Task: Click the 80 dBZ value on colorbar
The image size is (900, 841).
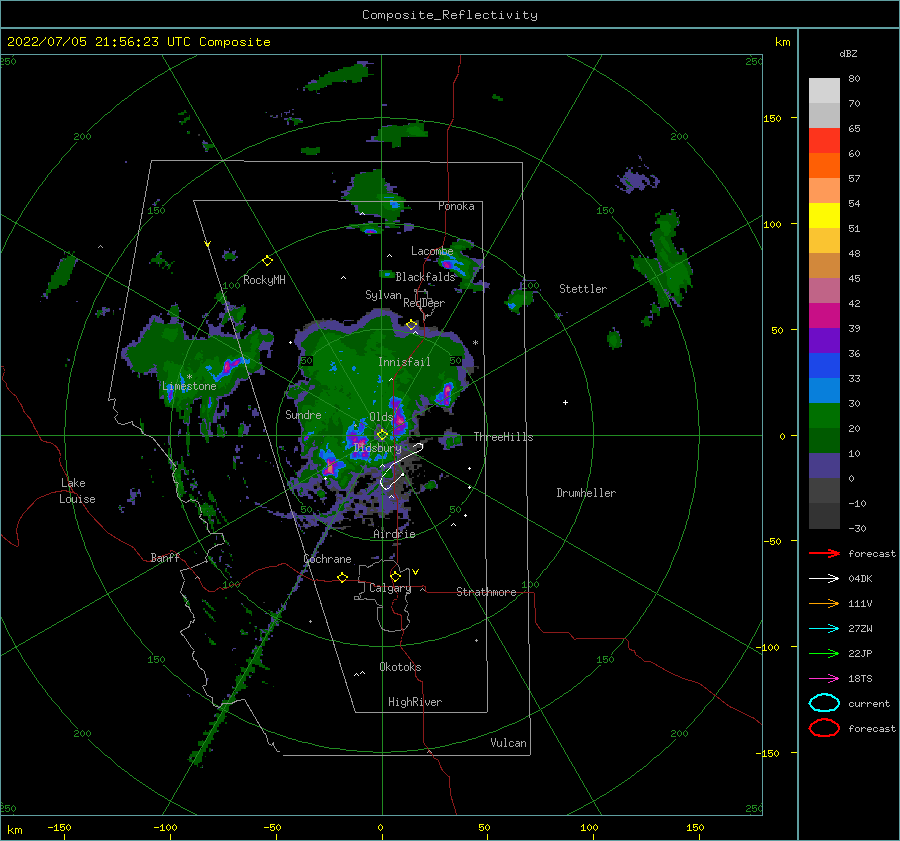Action: click(854, 79)
